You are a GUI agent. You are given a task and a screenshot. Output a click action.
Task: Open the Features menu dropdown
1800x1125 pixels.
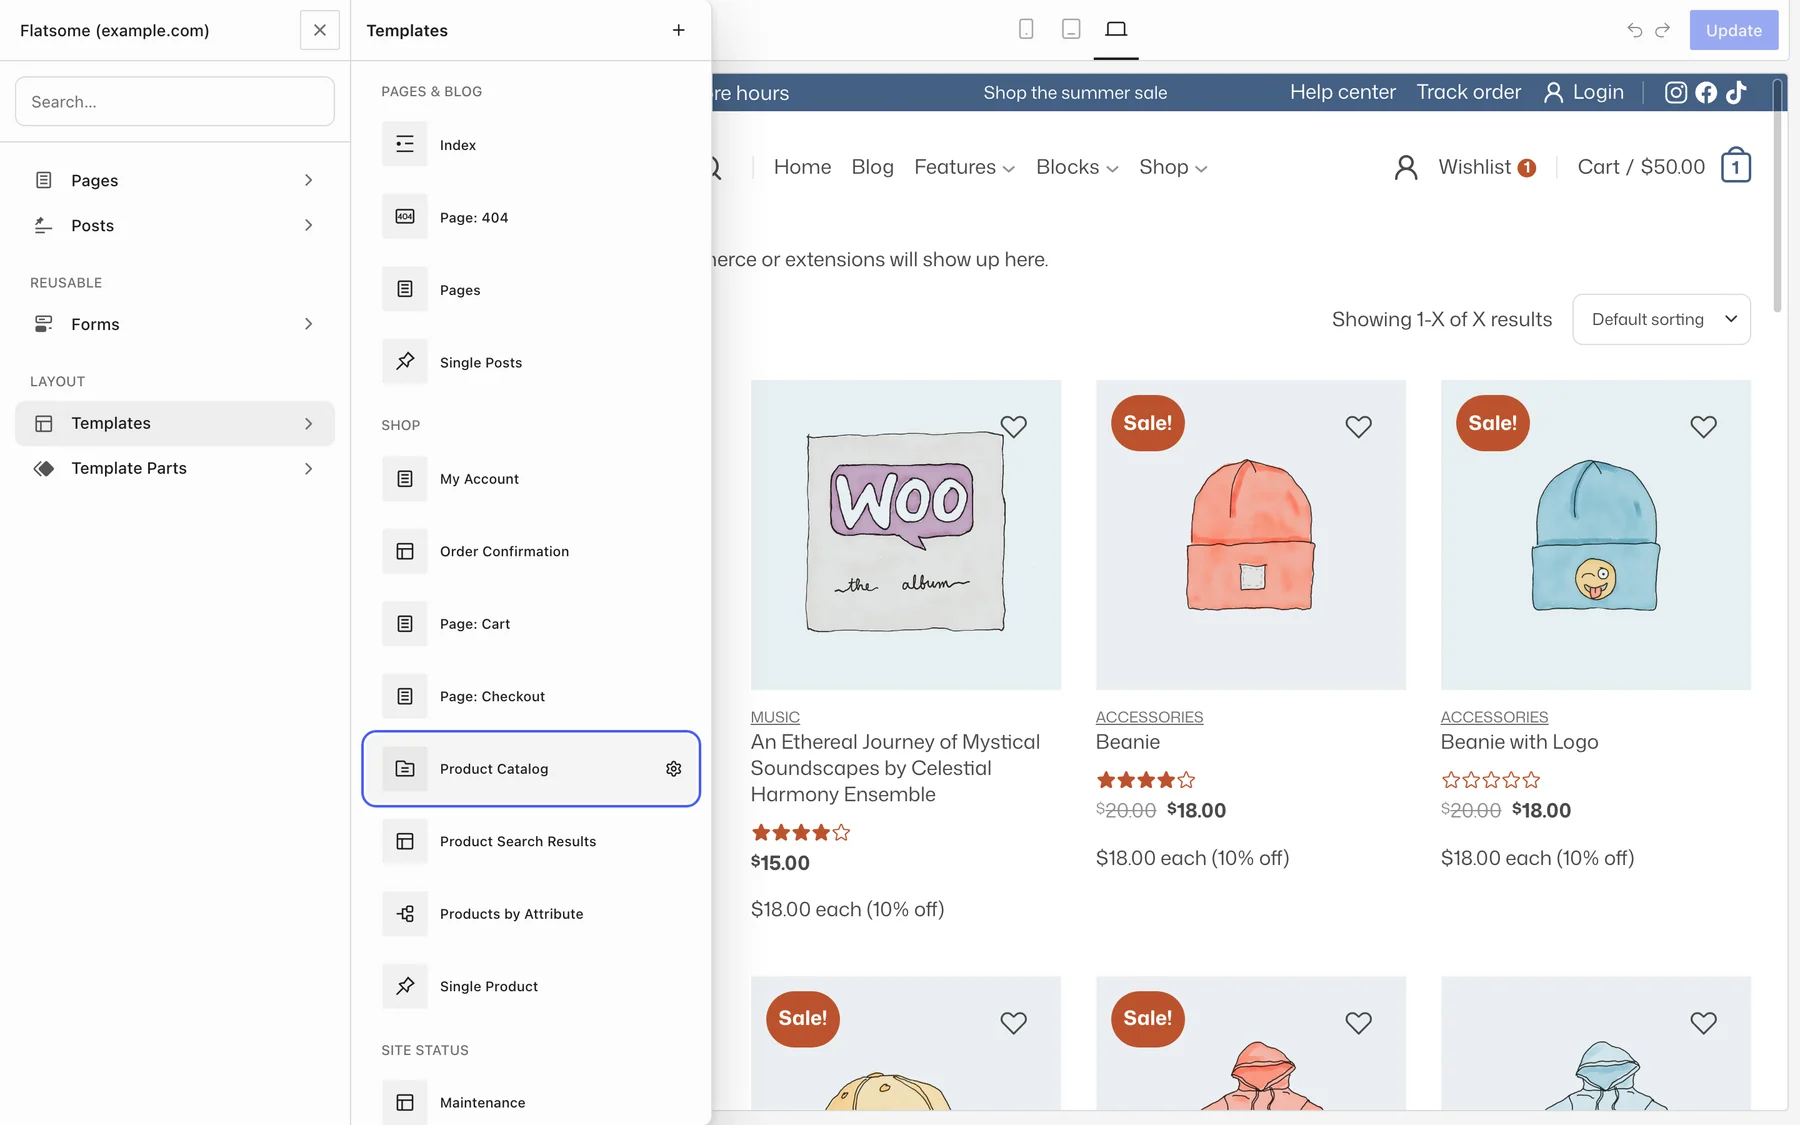[x=964, y=167]
